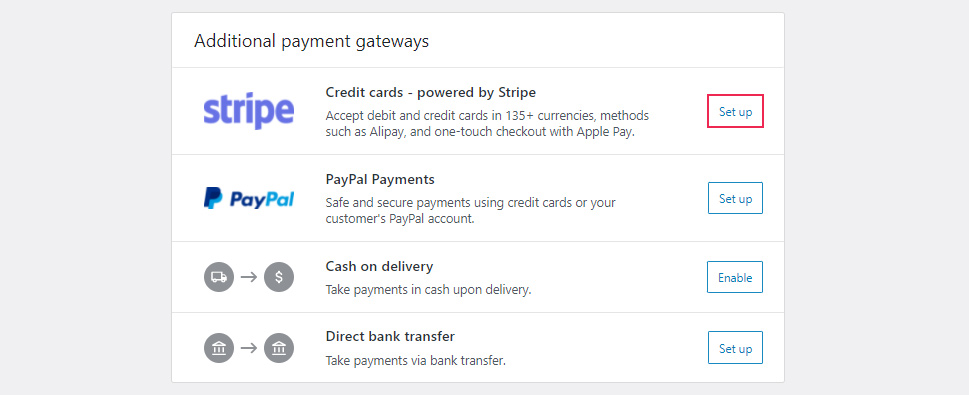Image resolution: width=969 pixels, height=395 pixels.
Task: Set up Direct bank transfer
Action: 735,348
